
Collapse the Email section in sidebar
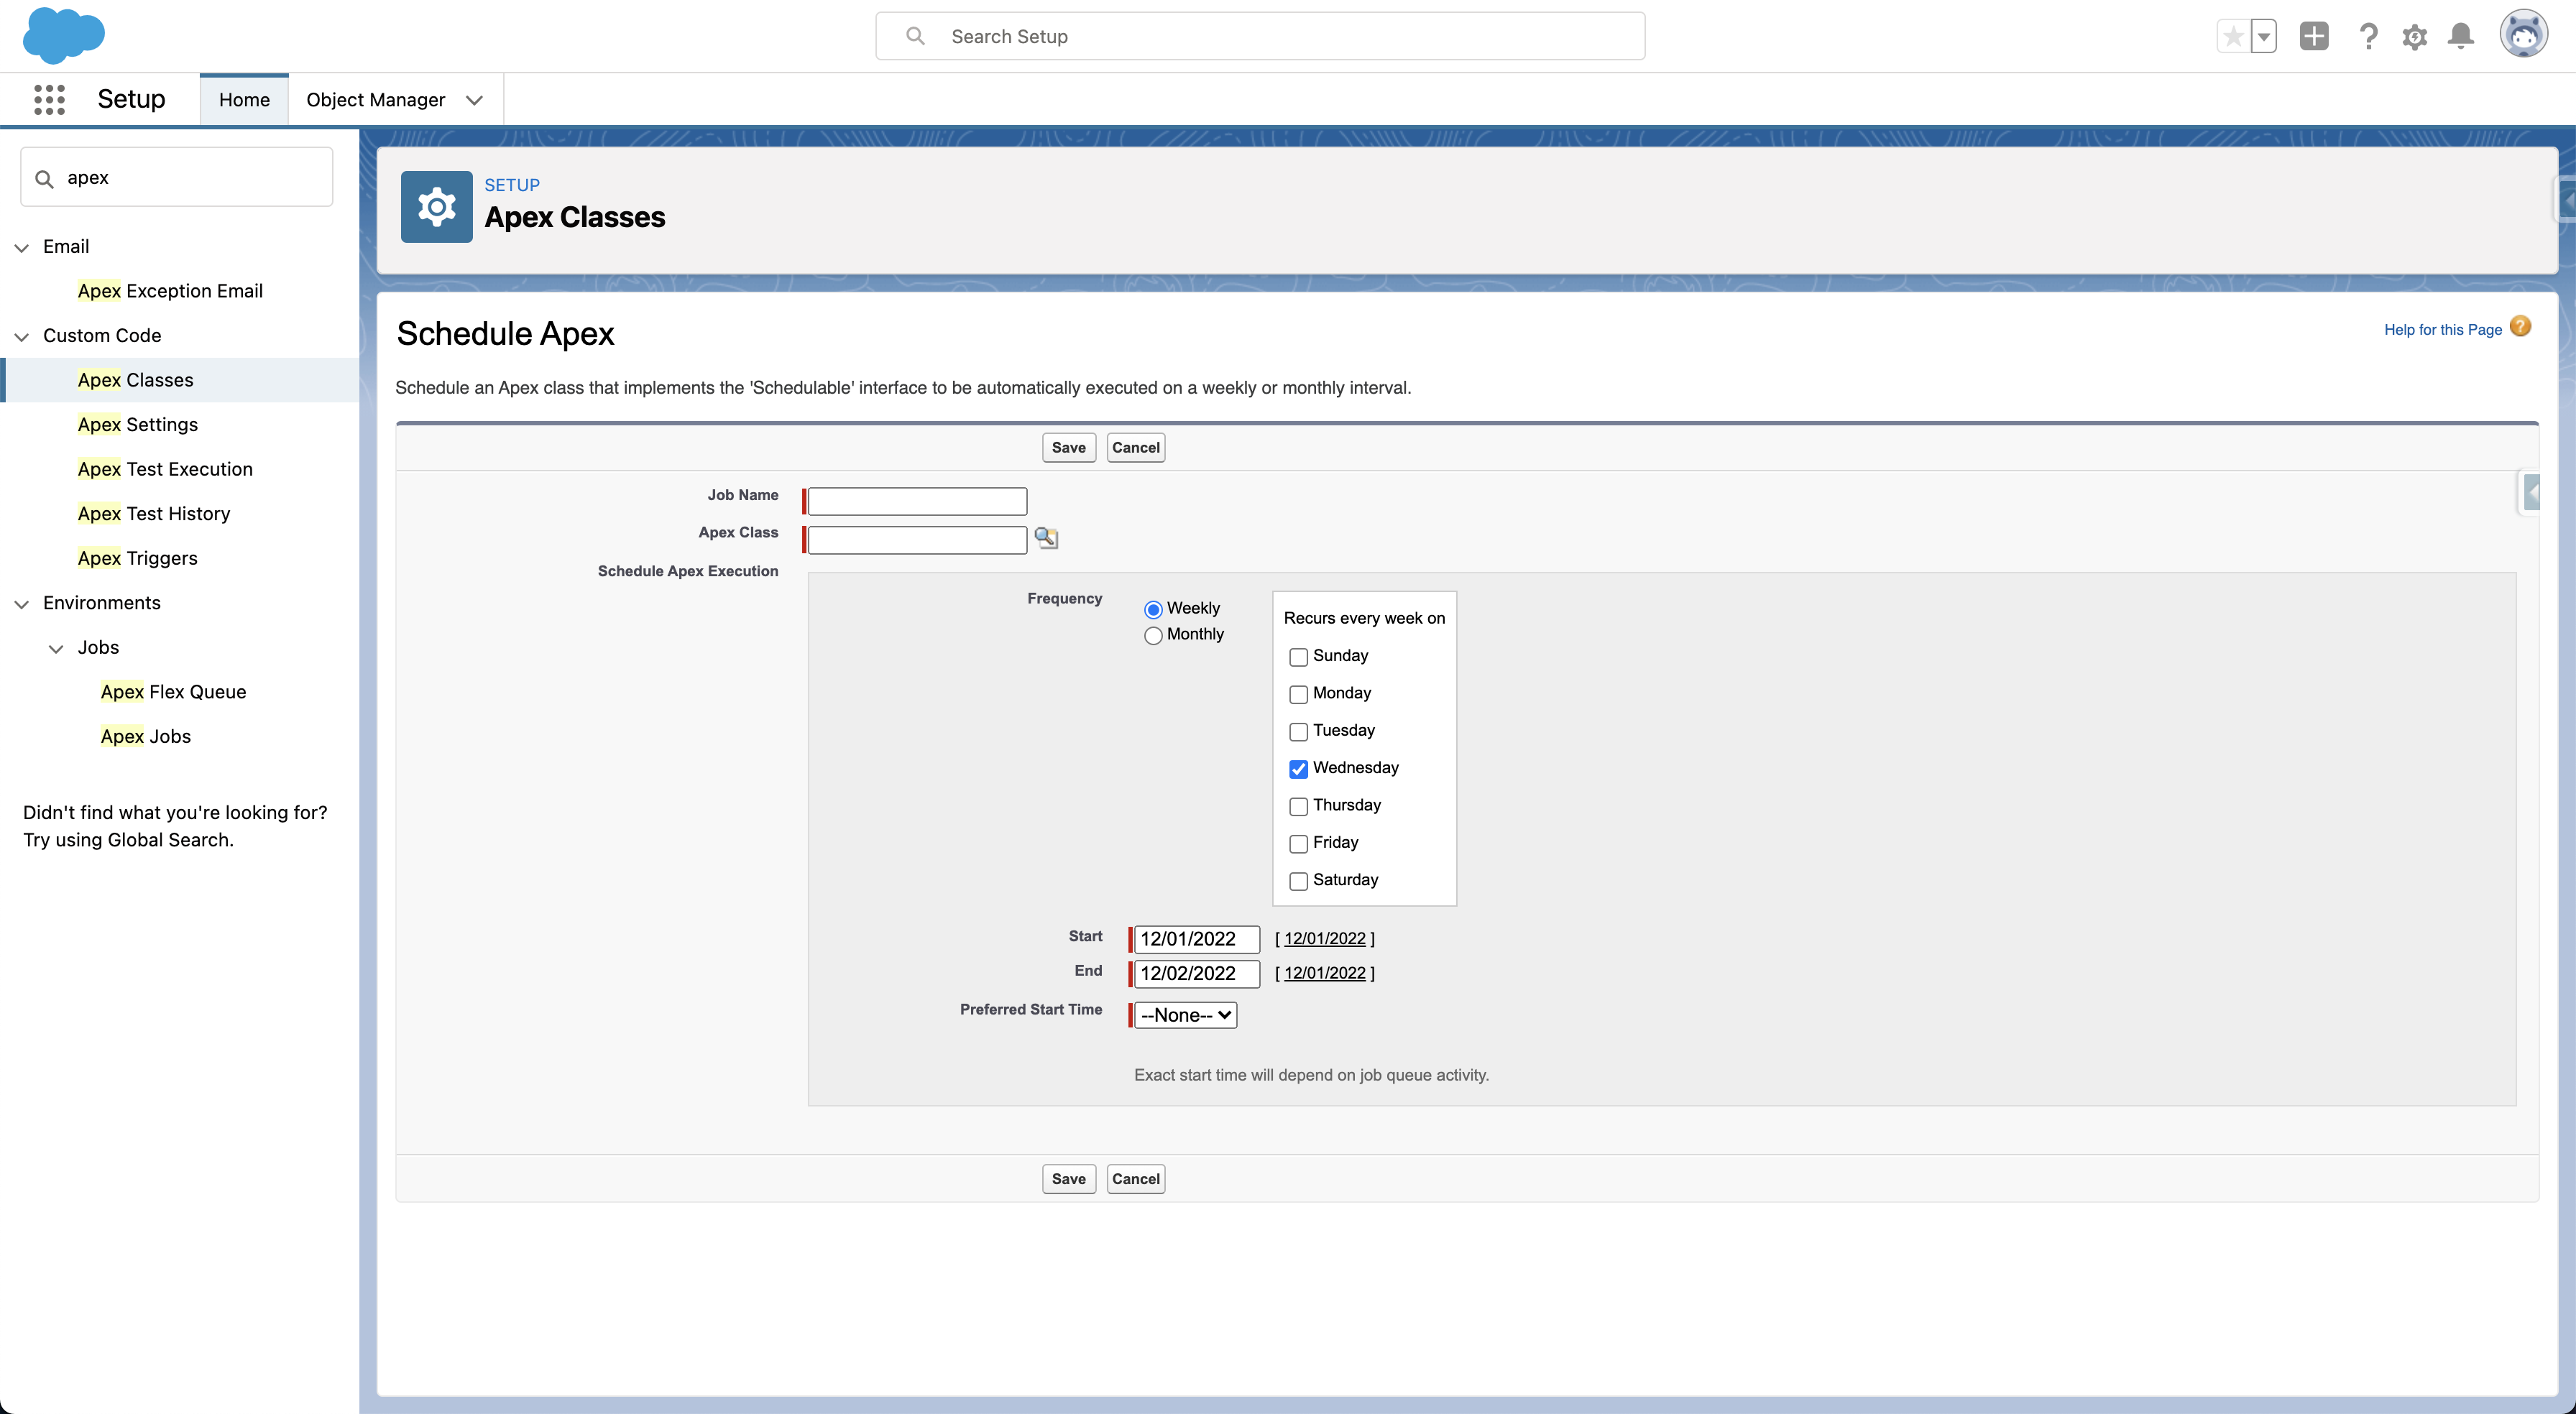[x=21, y=248]
